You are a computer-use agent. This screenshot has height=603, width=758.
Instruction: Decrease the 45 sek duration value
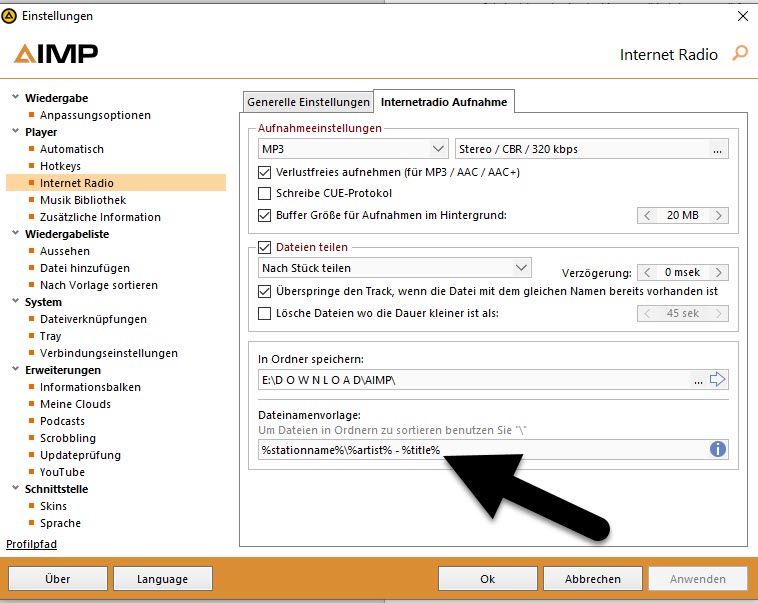click(x=647, y=314)
